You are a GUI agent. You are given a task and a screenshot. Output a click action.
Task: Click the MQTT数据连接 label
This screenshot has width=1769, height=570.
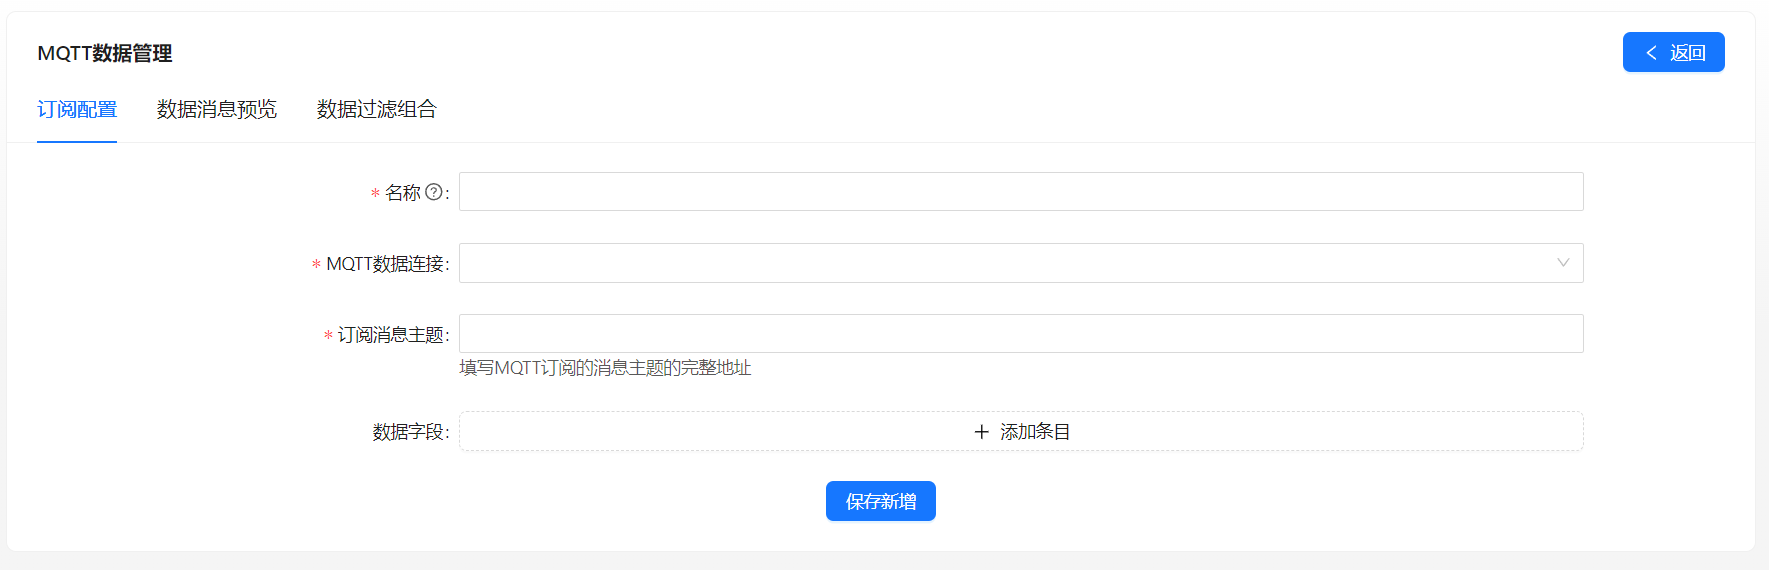387,264
